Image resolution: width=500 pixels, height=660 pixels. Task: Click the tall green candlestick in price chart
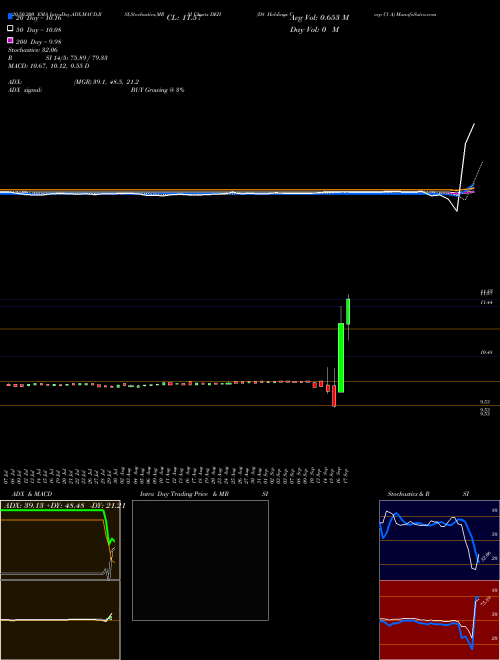341,358
